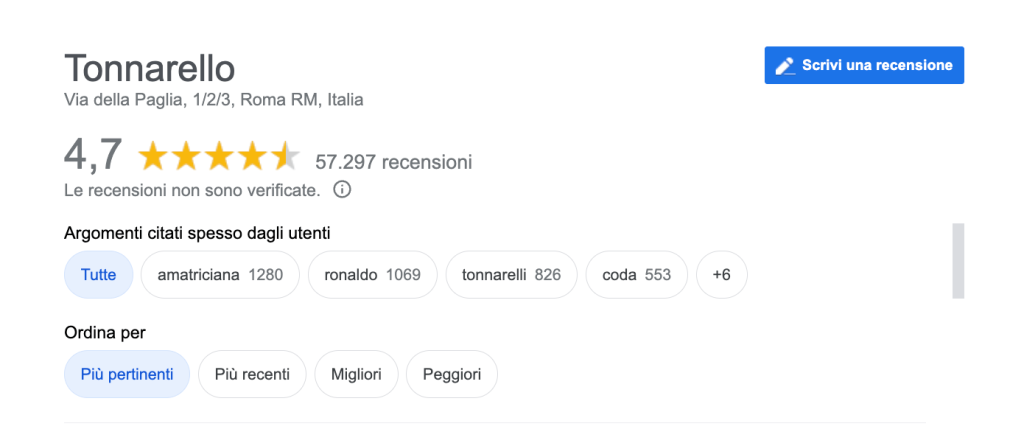Click the third gold rating star
The image size is (1024, 432).
click(x=219, y=157)
